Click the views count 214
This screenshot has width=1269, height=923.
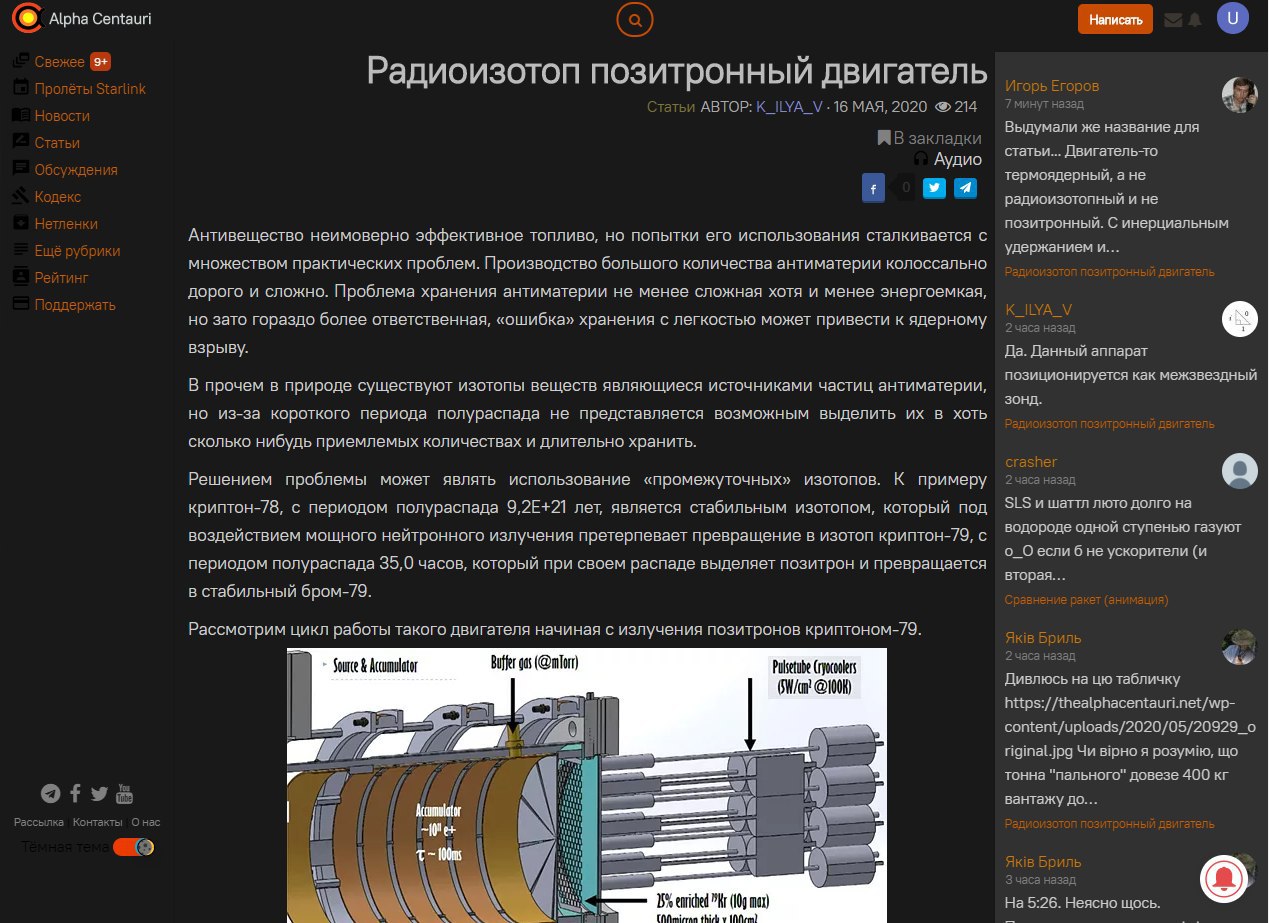pos(955,107)
